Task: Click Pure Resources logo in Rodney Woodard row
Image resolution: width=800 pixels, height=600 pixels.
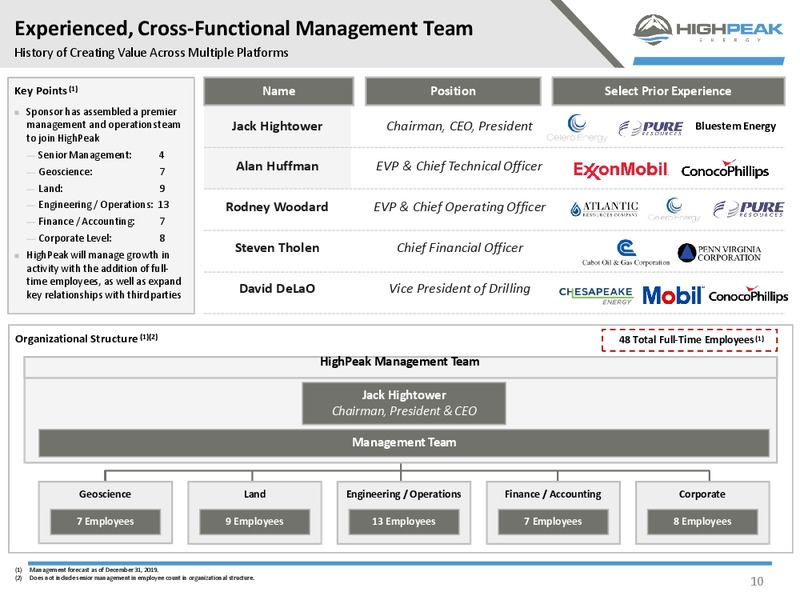Action: click(x=748, y=209)
